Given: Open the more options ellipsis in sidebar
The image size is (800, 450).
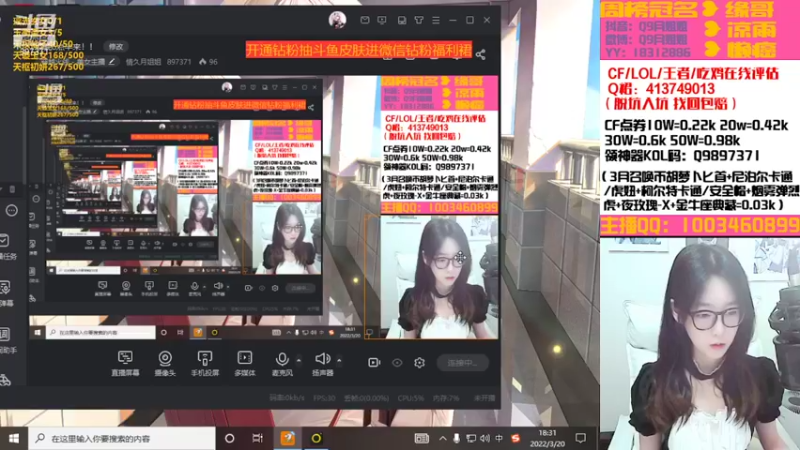Looking at the screenshot, I should (x=12, y=211).
